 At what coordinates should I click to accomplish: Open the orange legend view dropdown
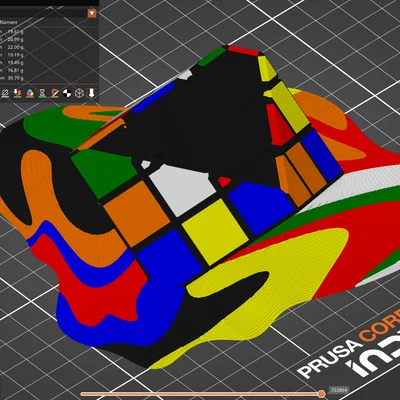click(92, 13)
